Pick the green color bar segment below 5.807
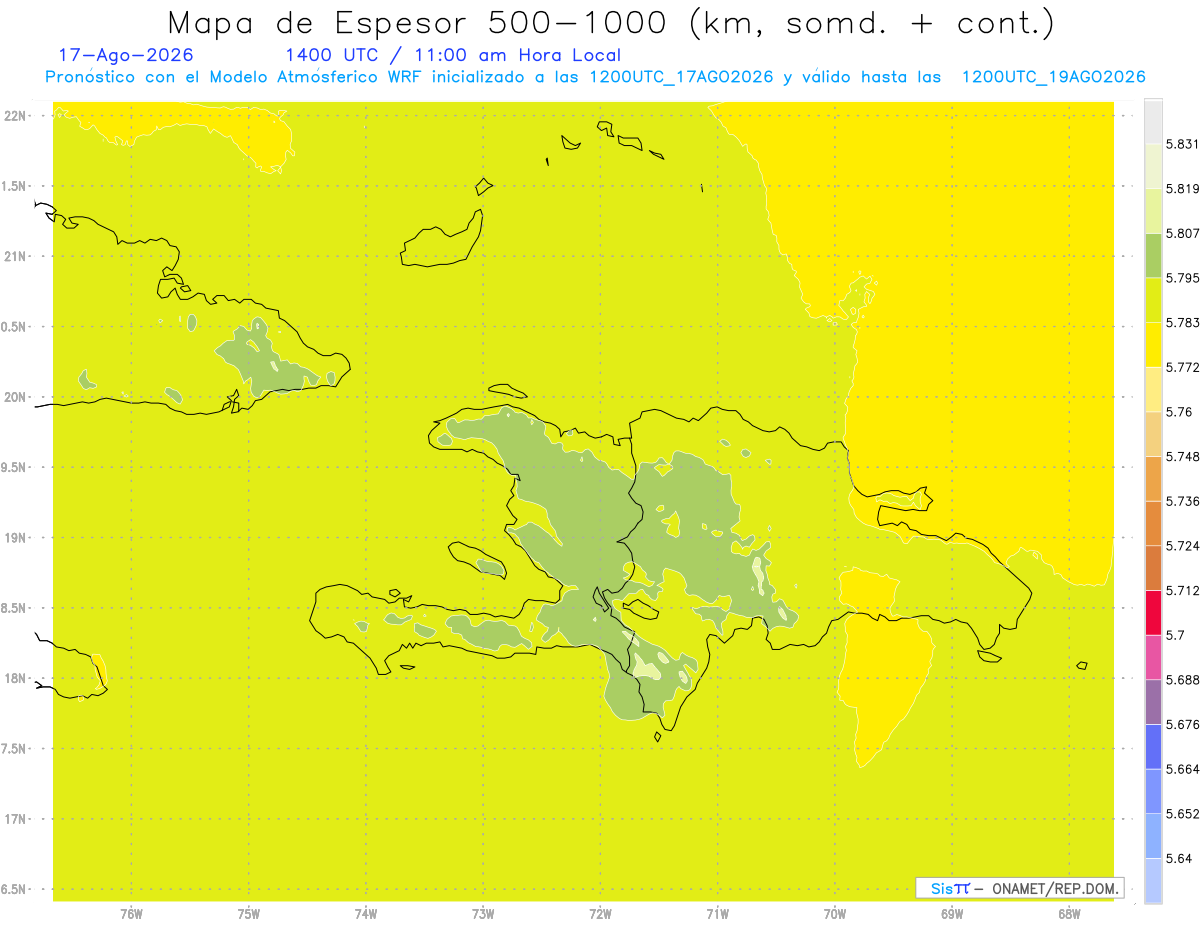This screenshot has height=927, width=1200. [1153, 255]
